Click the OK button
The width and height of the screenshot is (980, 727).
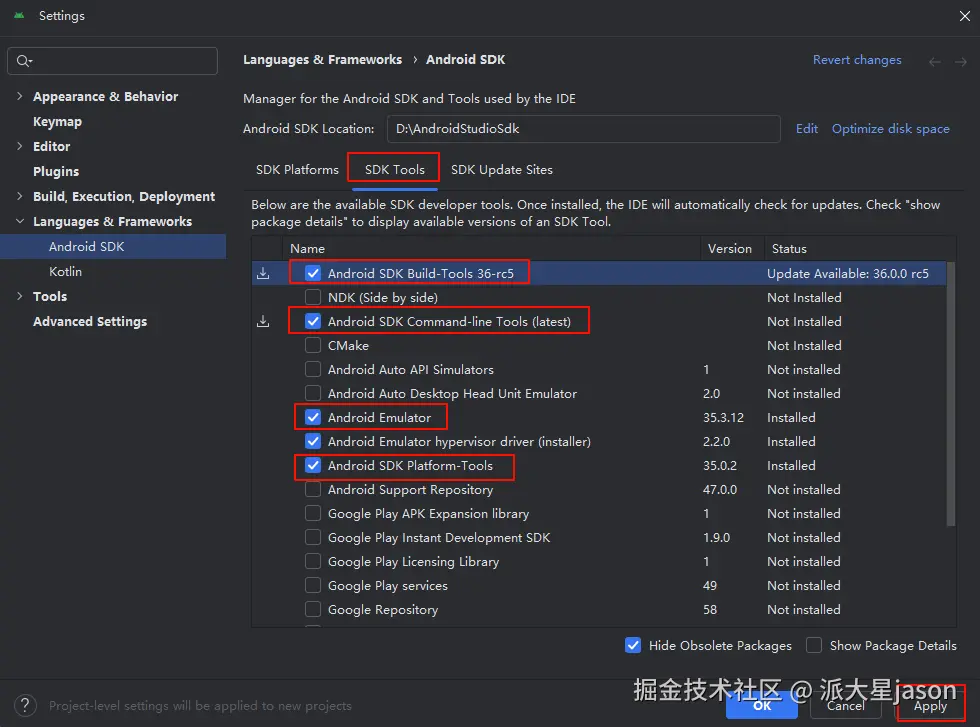click(x=762, y=706)
